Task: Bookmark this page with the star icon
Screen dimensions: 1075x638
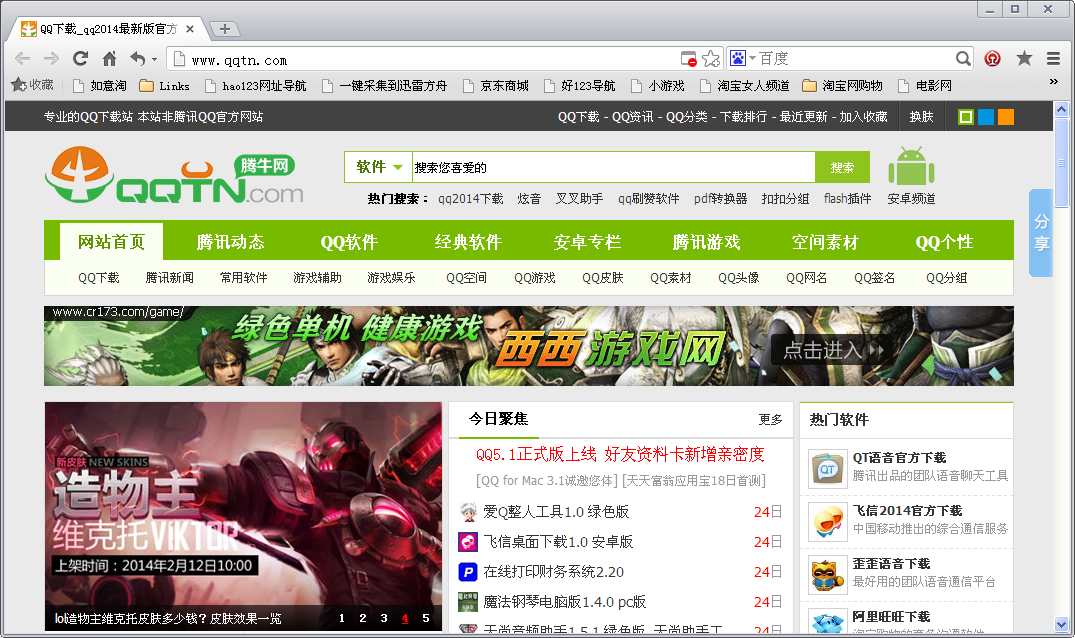Action: pyautogui.click(x=711, y=59)
